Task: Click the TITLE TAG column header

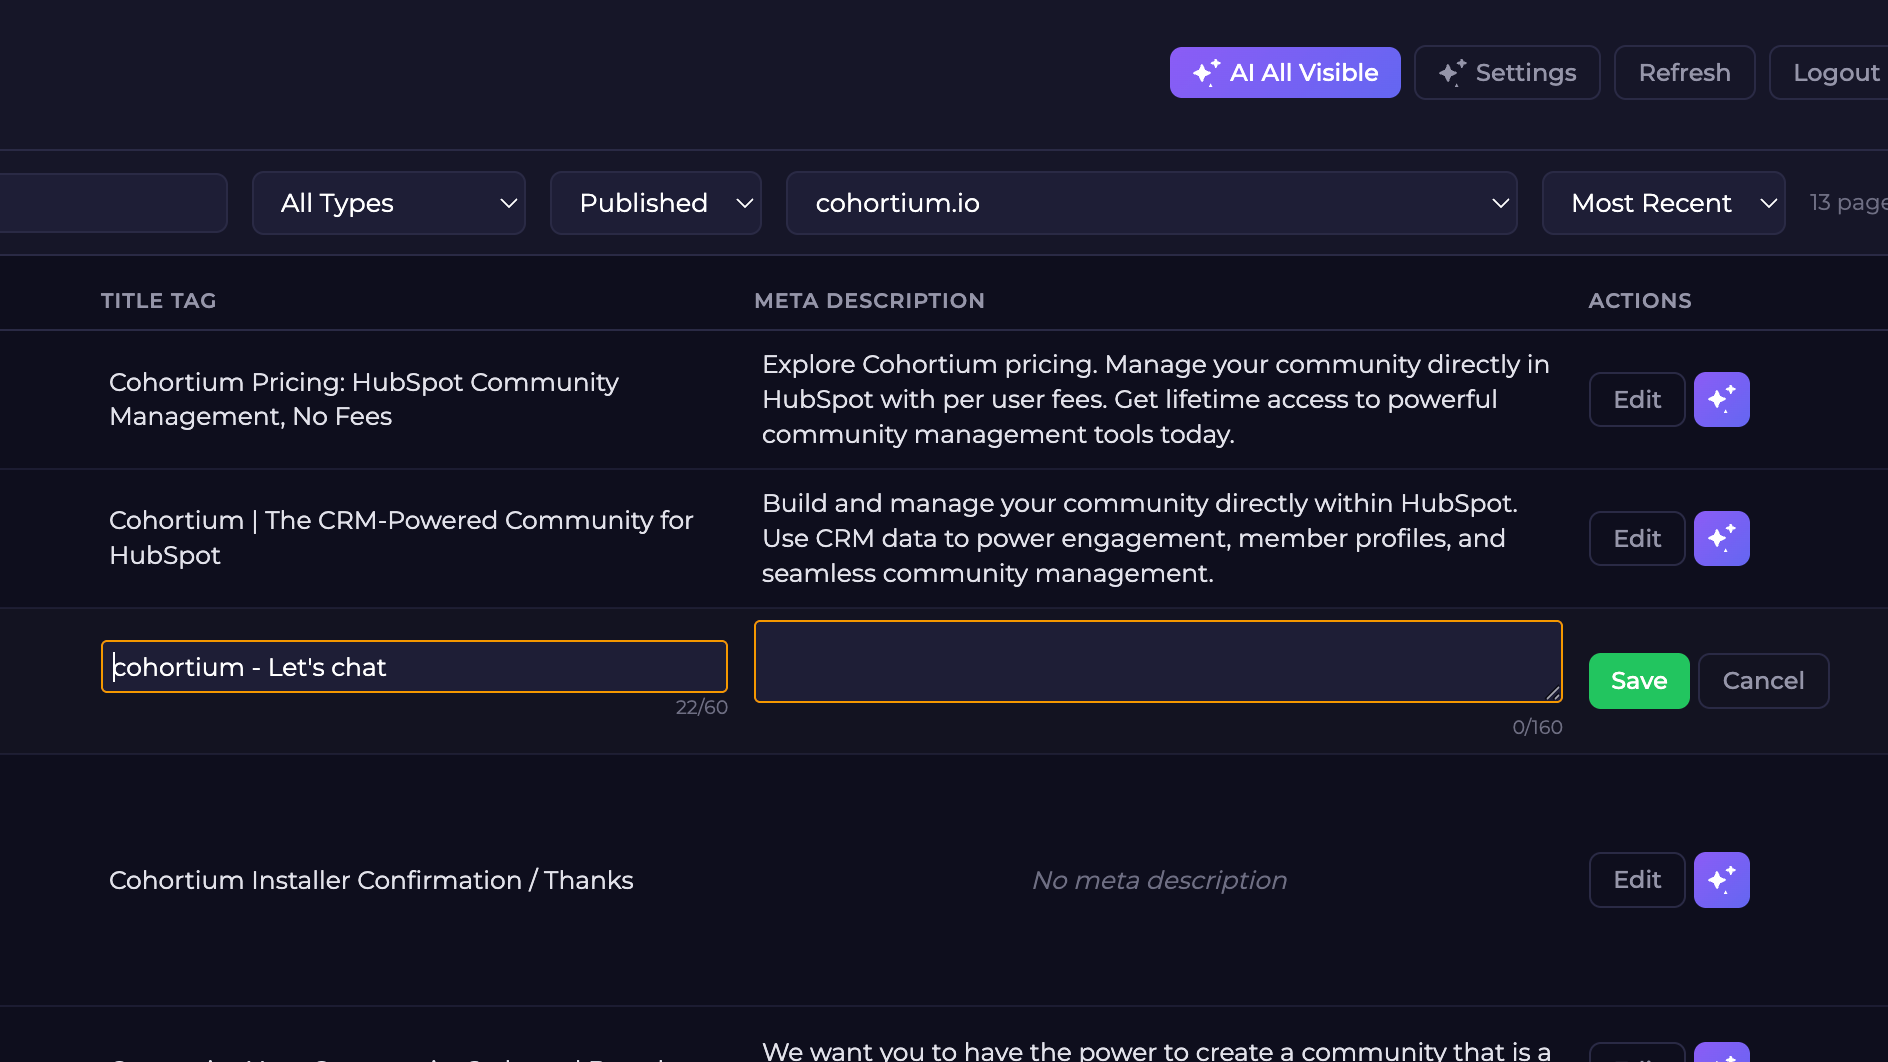Action: point(158,301)
